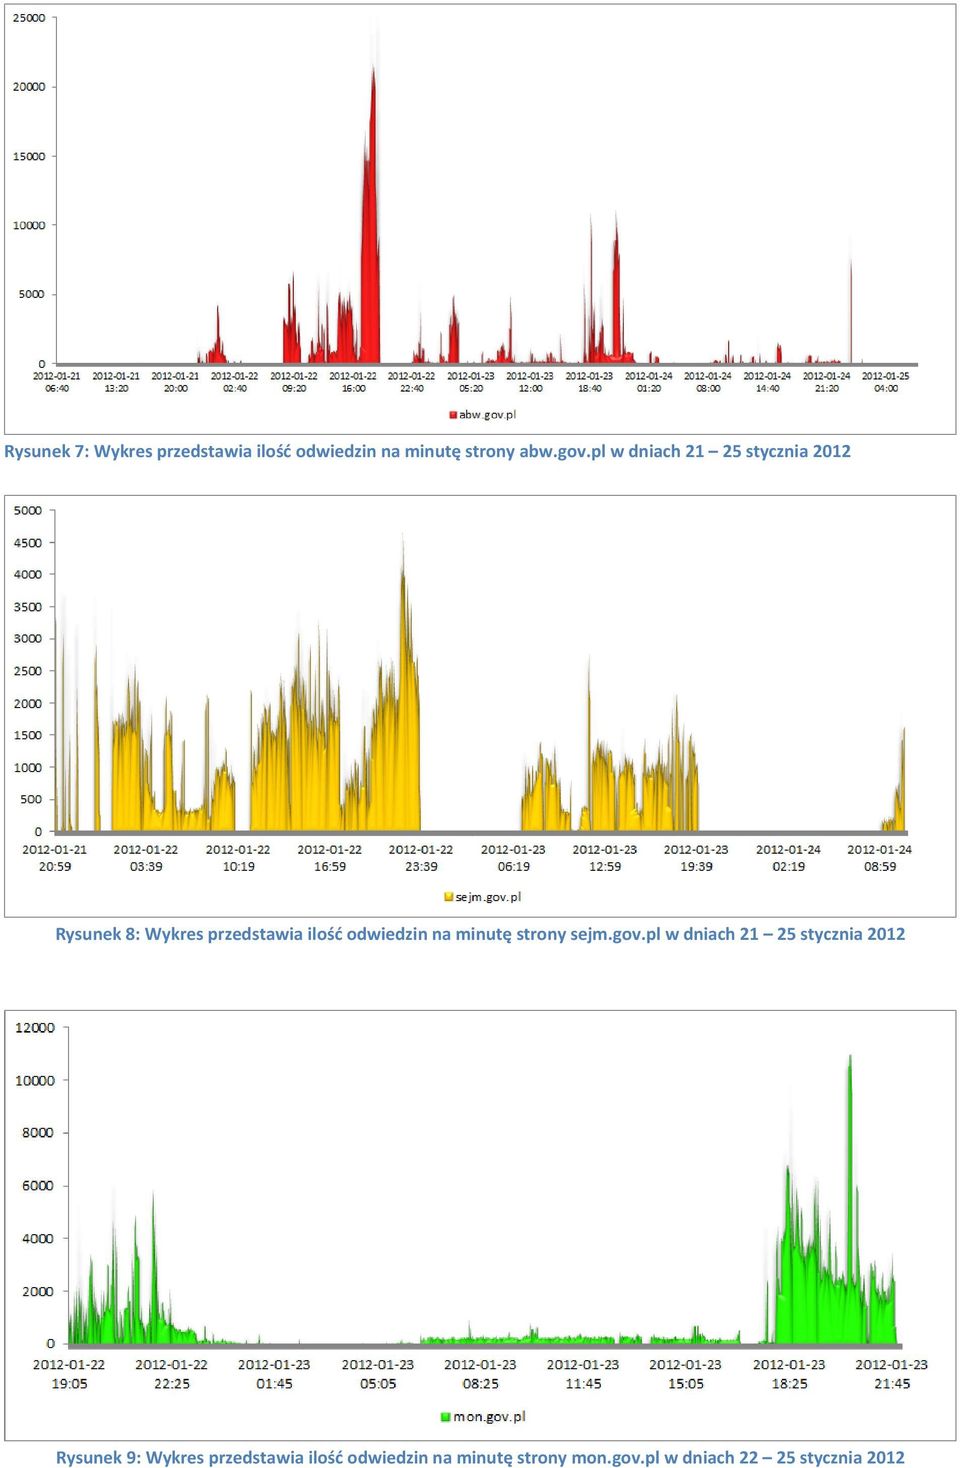960x1468 pixels.
Task: Click the yellow sejm.gov.pl legend swatch
Action: click(x=449, y=897)
